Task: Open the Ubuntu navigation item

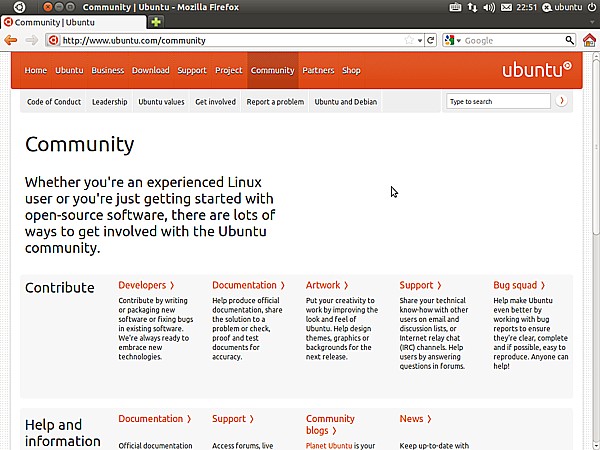Action: coord(69,70)
